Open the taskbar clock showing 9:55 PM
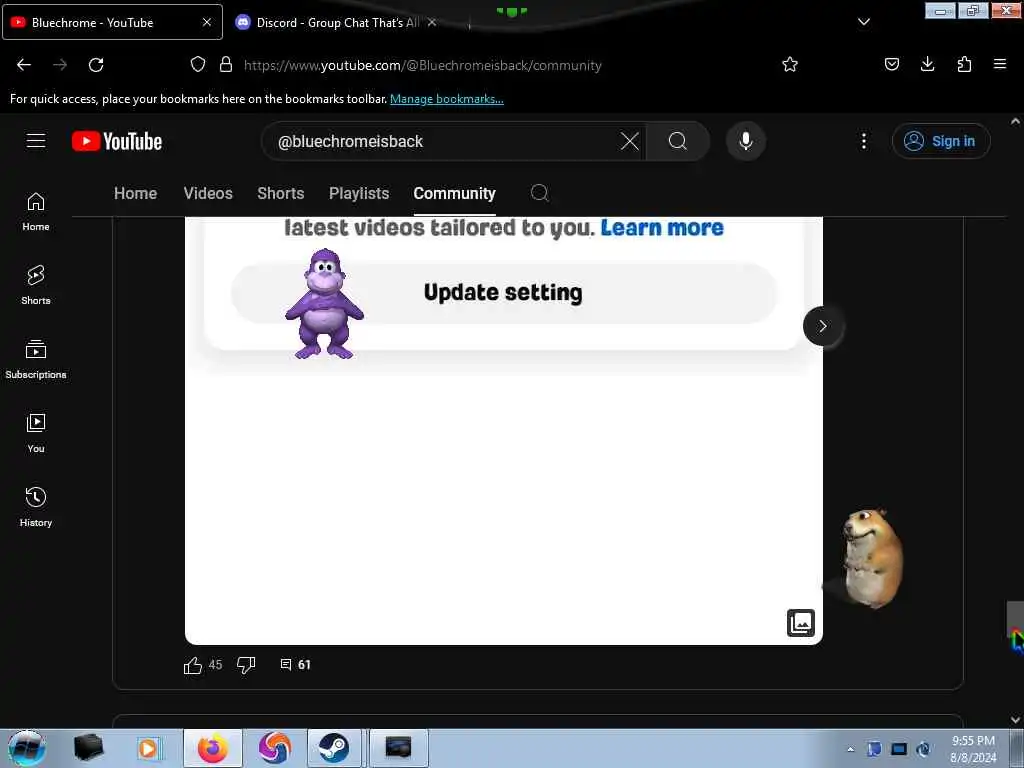The width and height of the screenshot is (1024, 768). click(x=973, y=749)
